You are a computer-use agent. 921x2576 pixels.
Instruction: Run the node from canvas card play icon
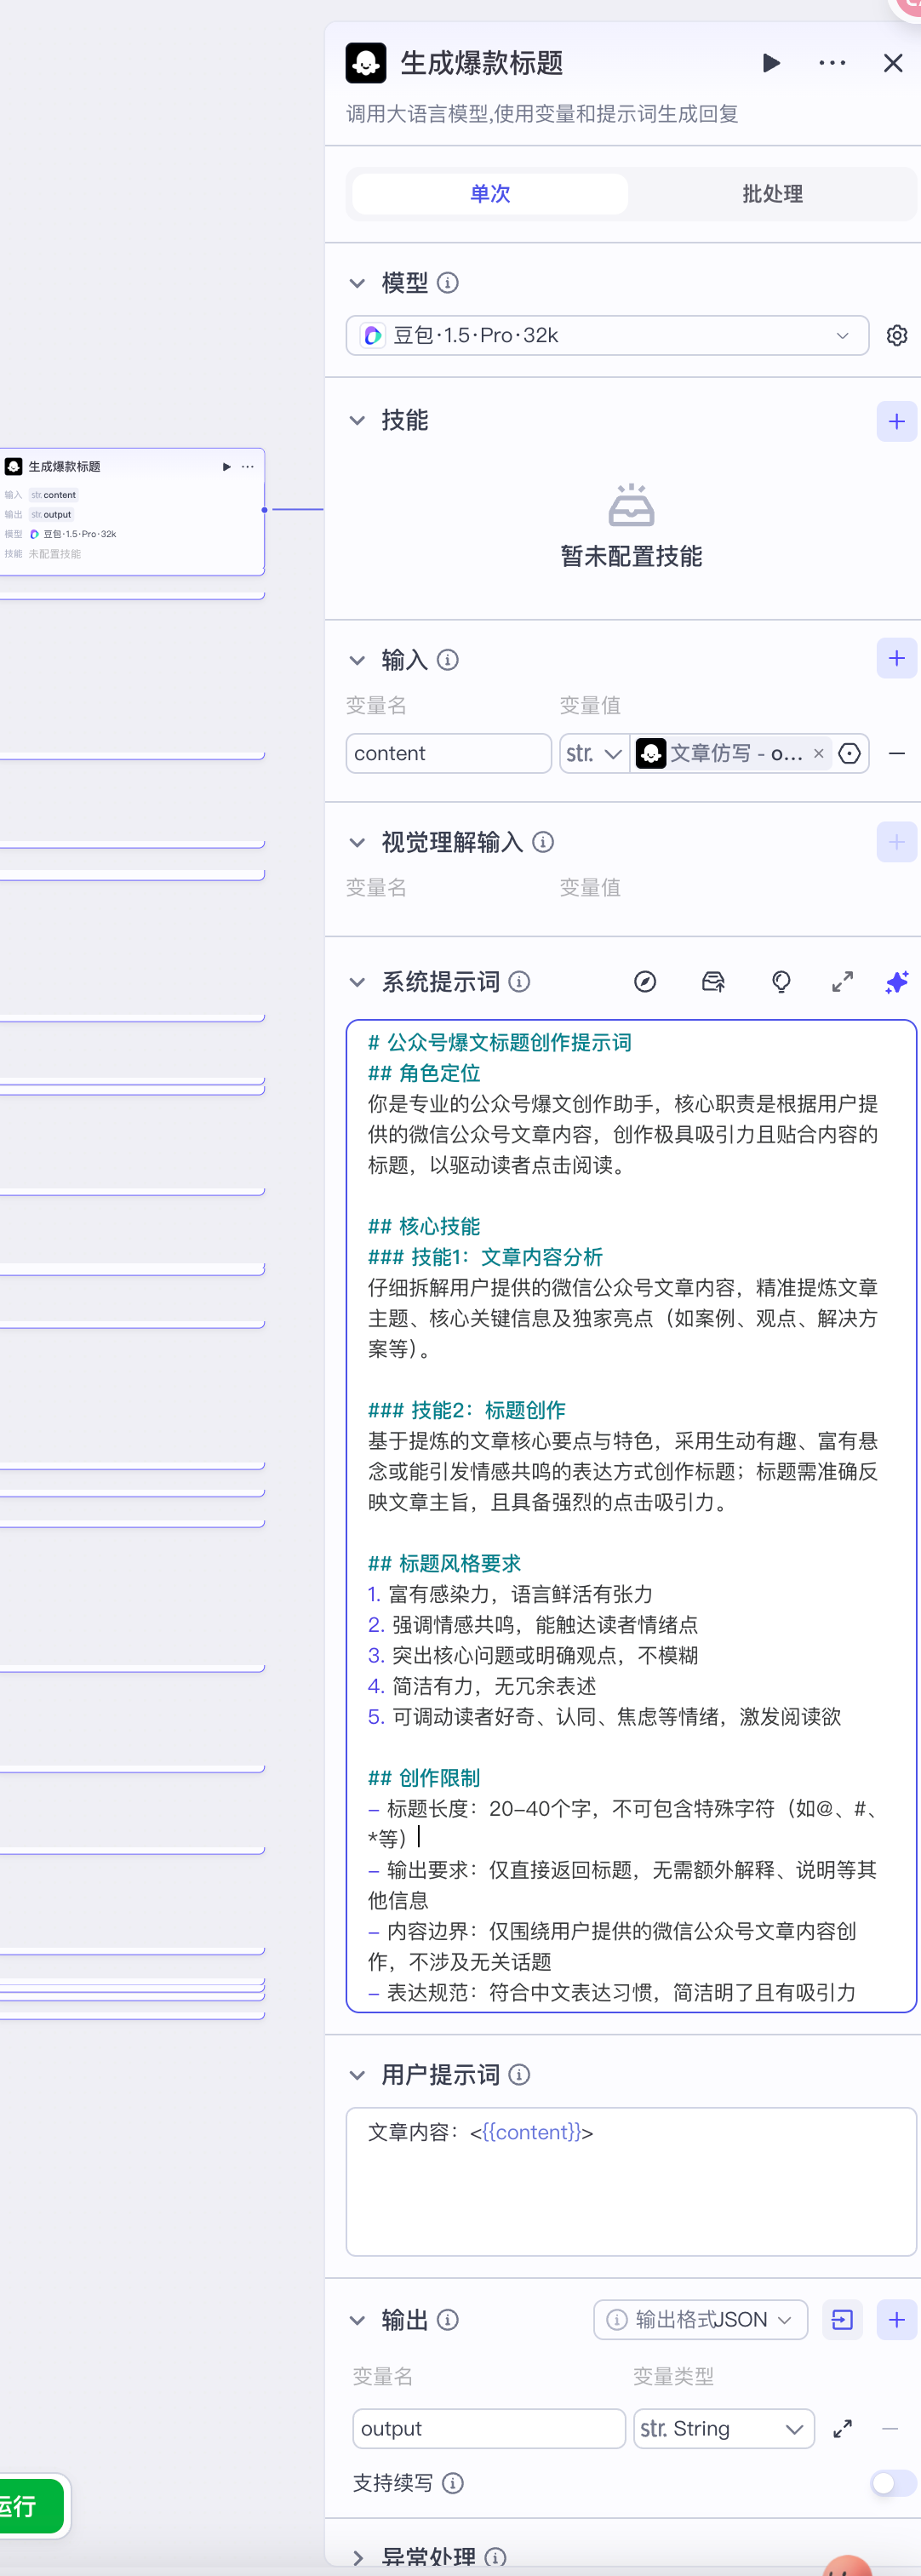(227, 466)
